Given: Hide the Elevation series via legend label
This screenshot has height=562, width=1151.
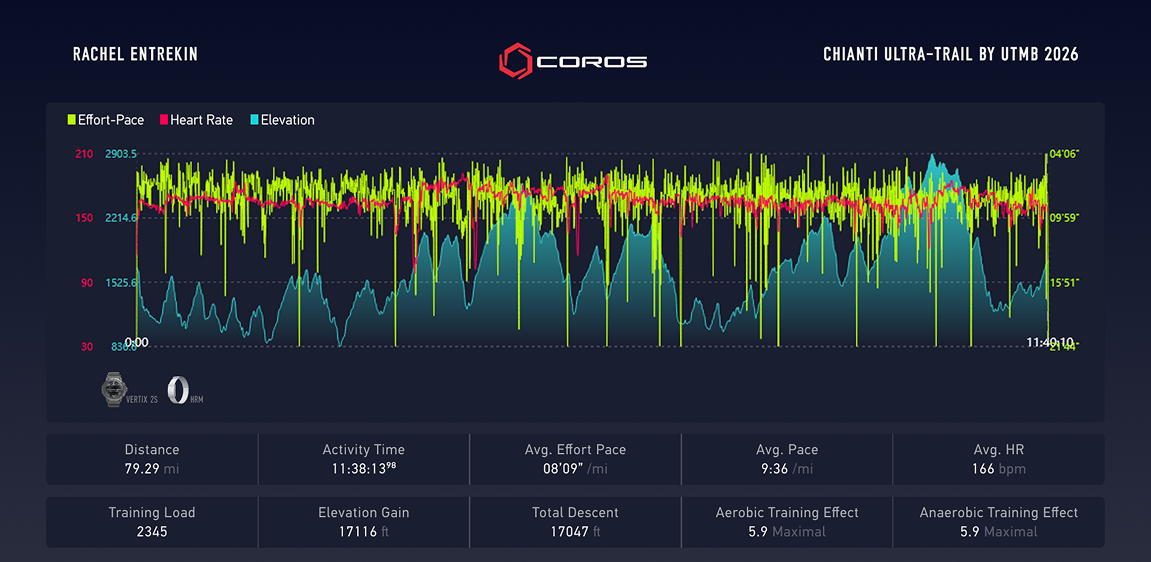Looking at the screenshot, I should pyautogui.click(x=288, y=120).
